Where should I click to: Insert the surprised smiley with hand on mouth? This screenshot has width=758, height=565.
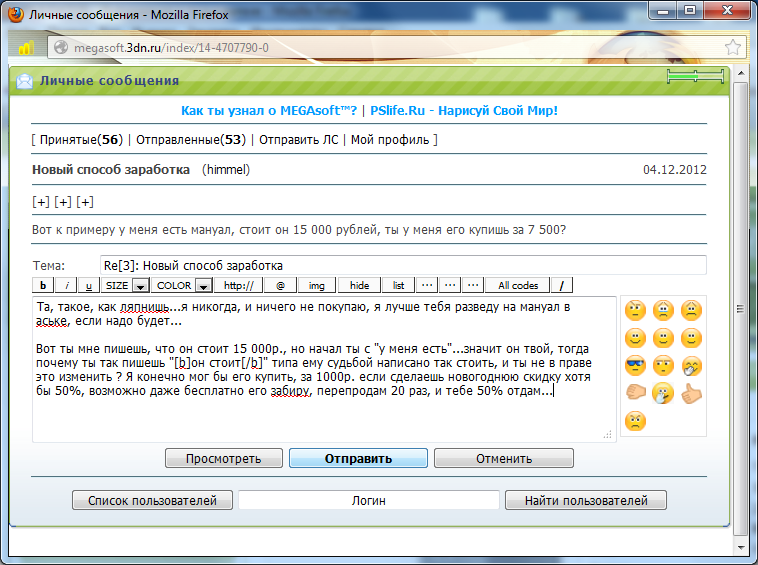[x=663, y=393]
